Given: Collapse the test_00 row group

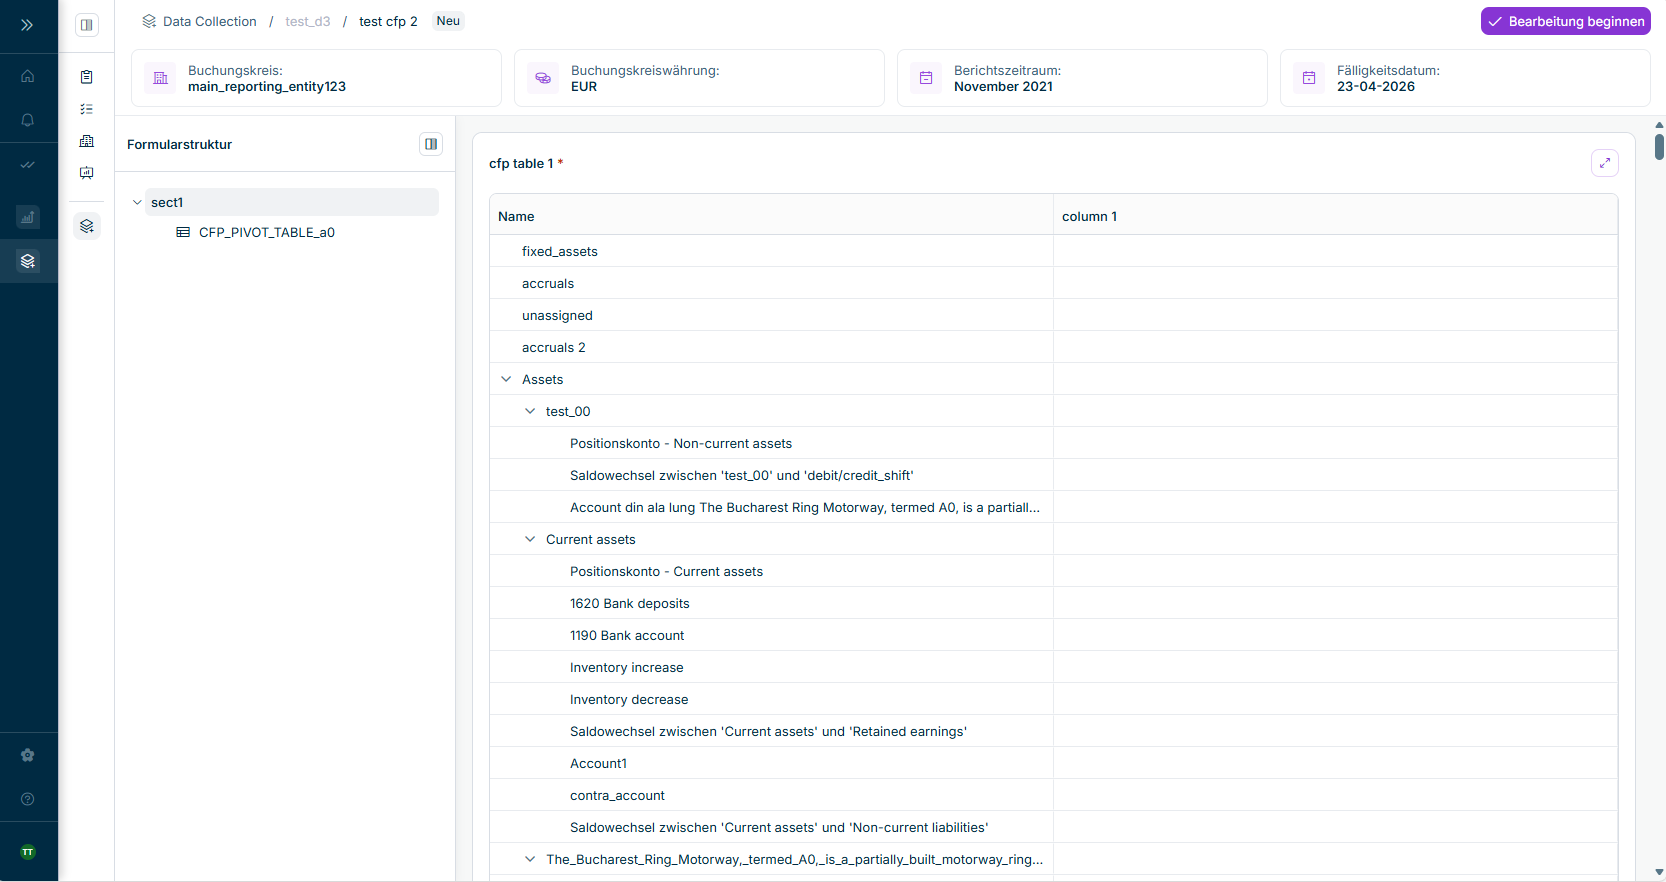Looking at the screenshot, I should click(x=530, y=411).
